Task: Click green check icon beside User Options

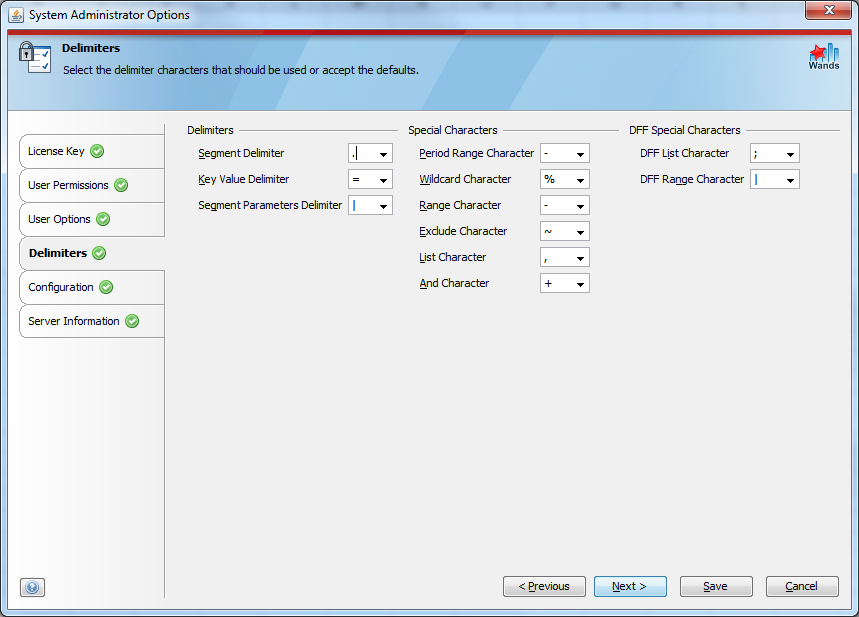Action: pos(103,219)
